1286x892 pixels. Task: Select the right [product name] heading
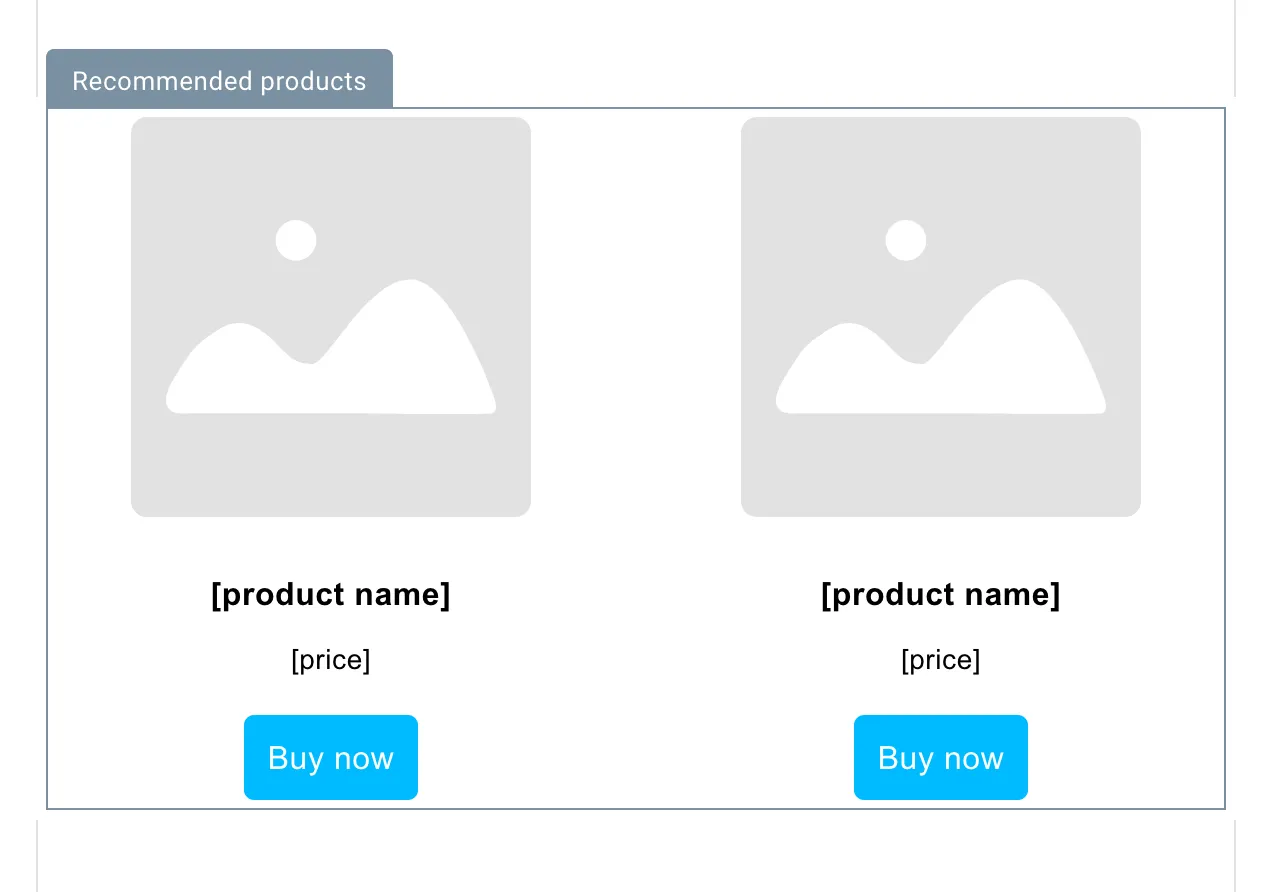[941, 595]
